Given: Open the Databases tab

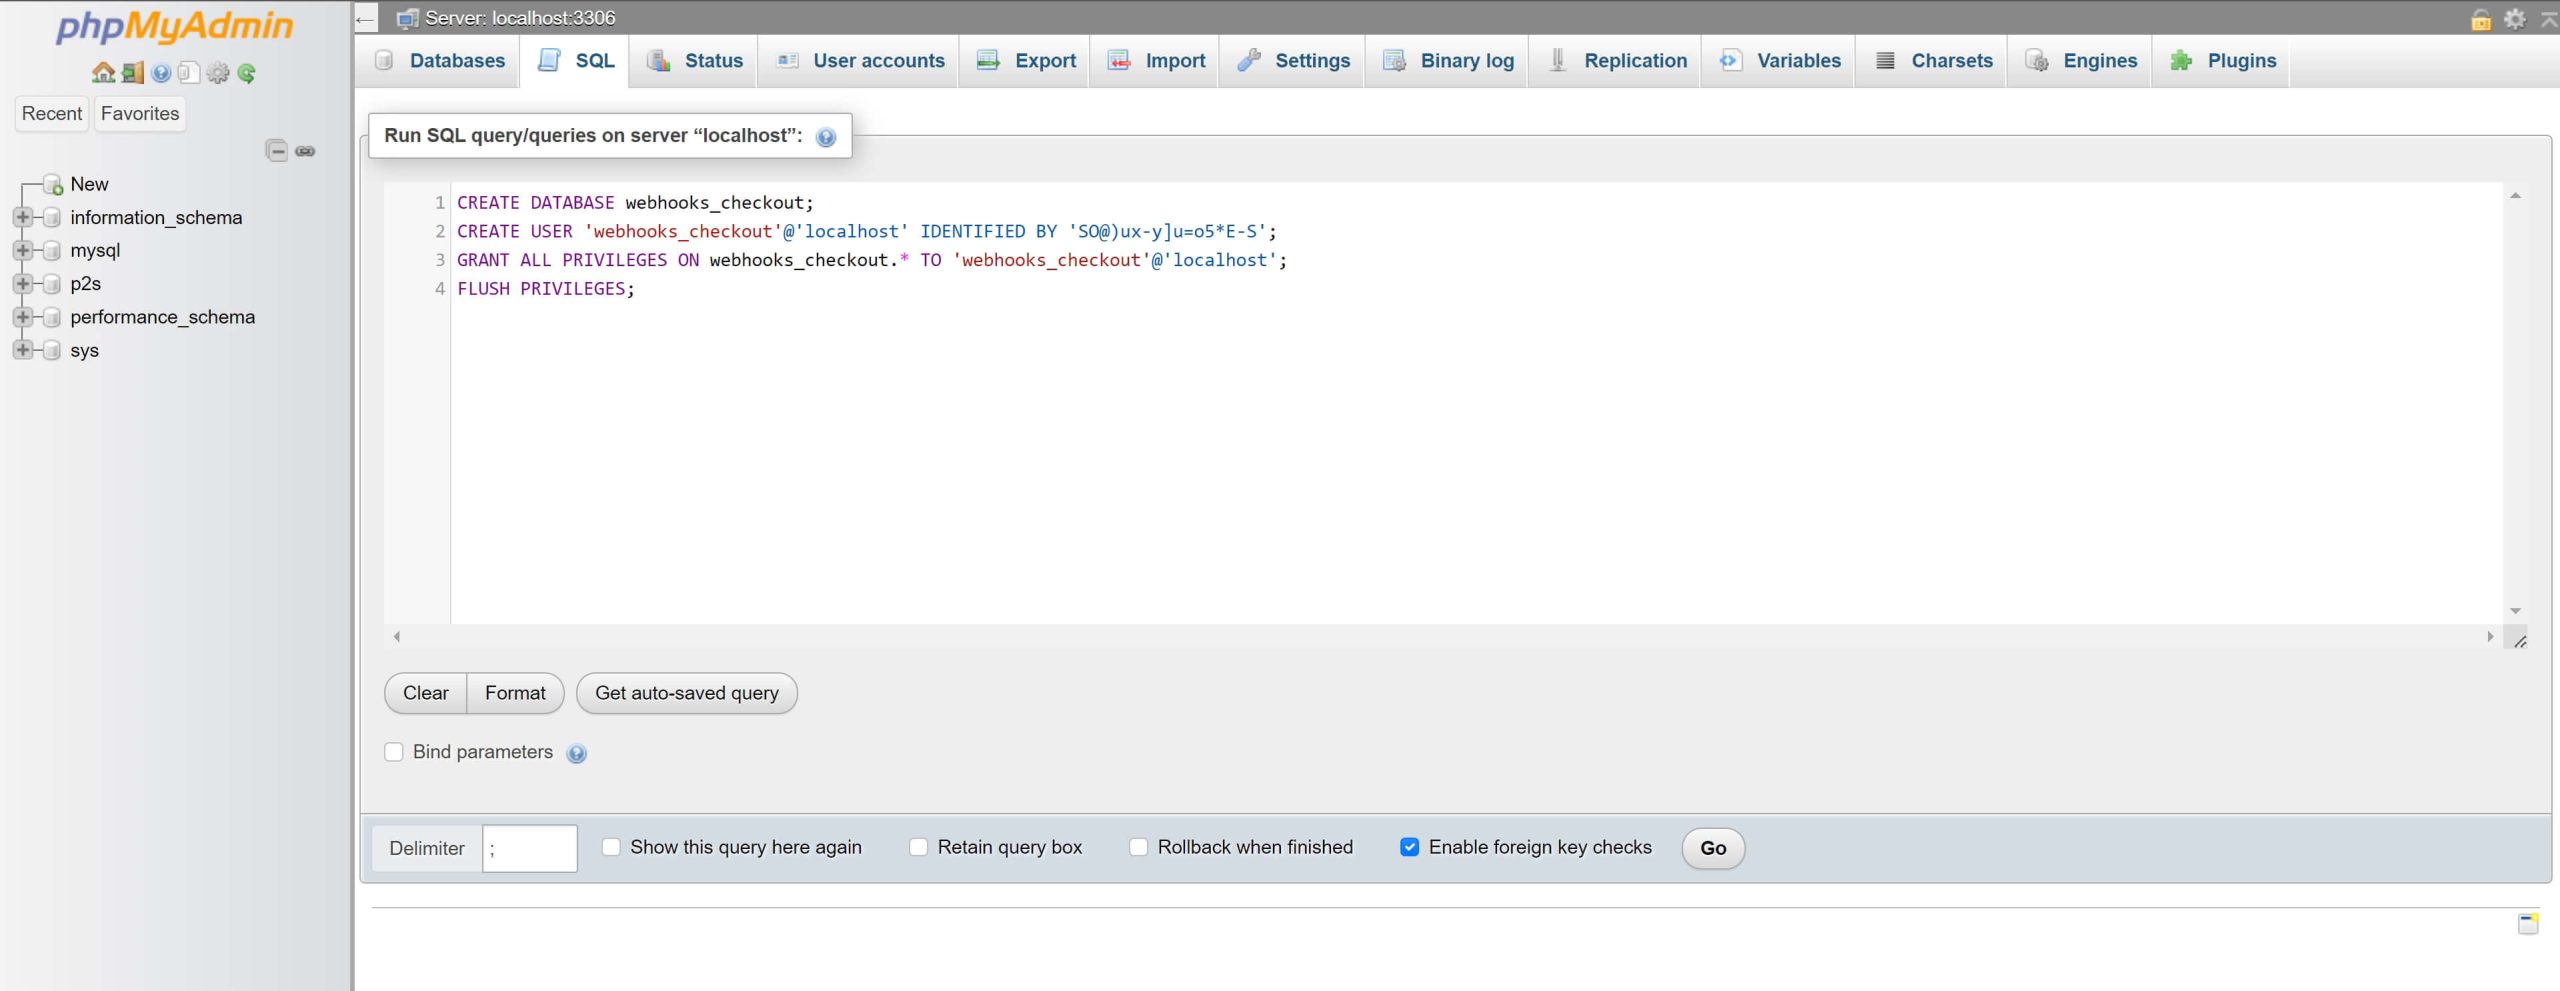Looking at the screenshot, I should (x=439, y=61).
